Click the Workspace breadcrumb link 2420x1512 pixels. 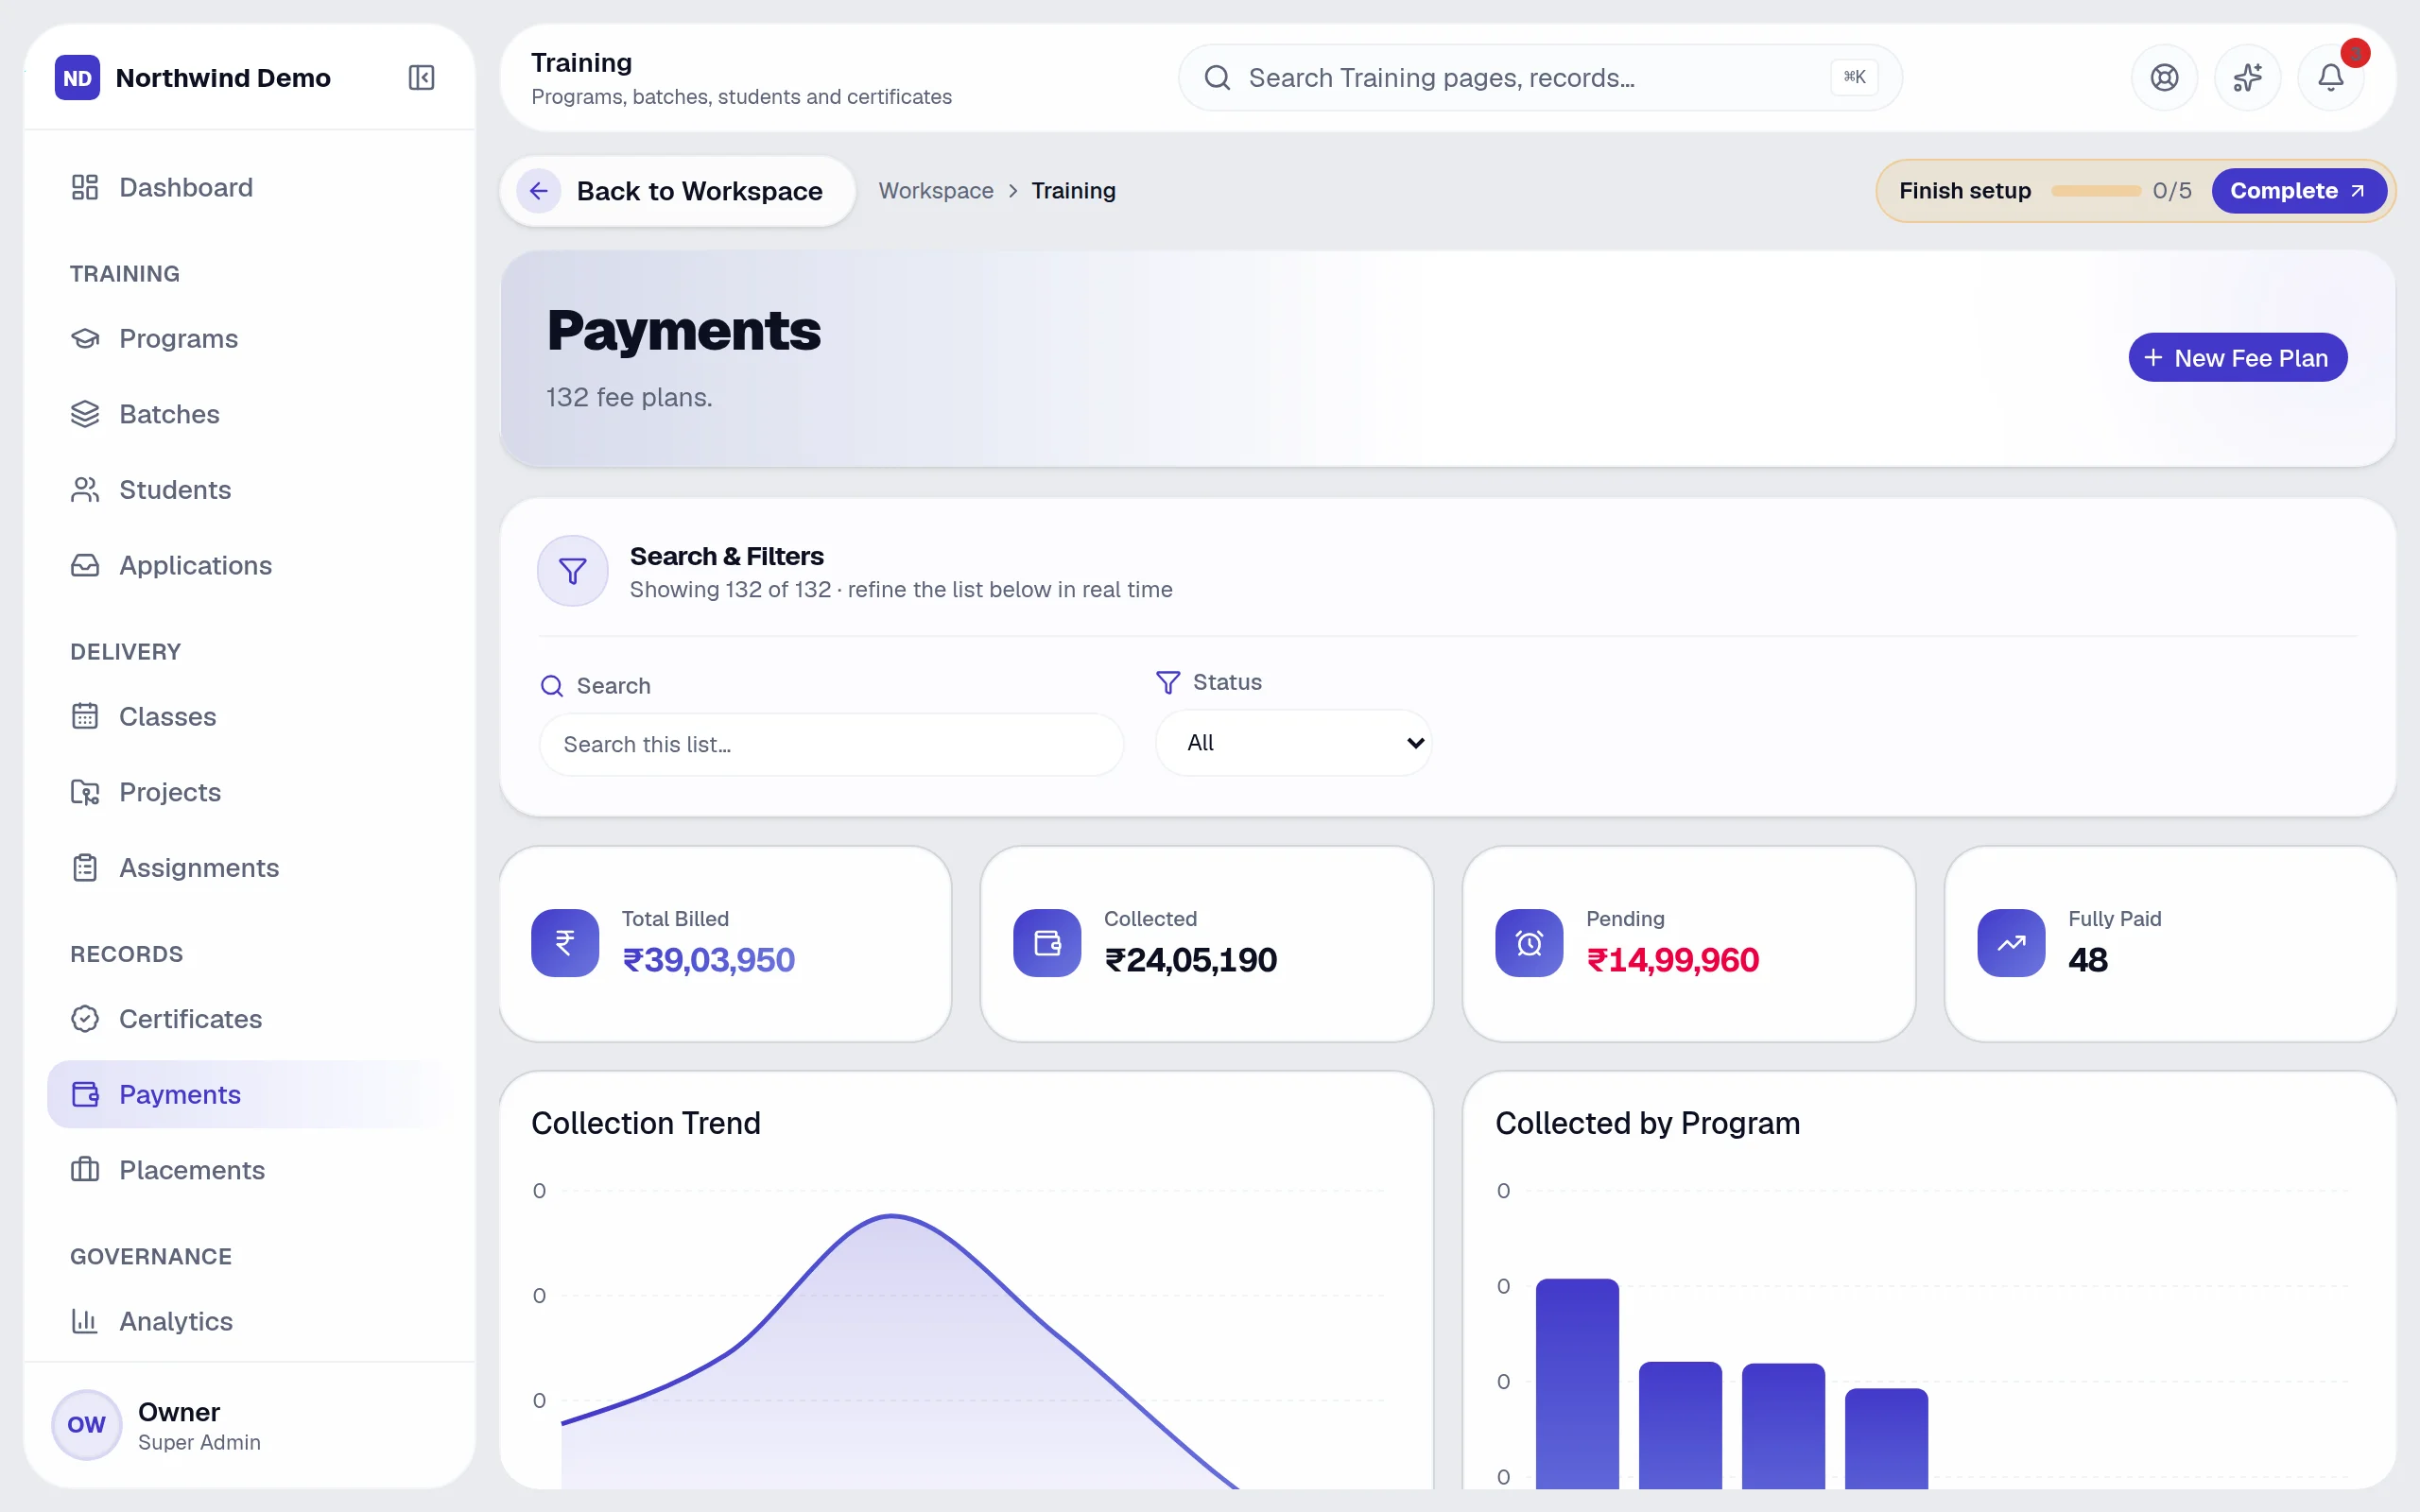coord(936,191)
